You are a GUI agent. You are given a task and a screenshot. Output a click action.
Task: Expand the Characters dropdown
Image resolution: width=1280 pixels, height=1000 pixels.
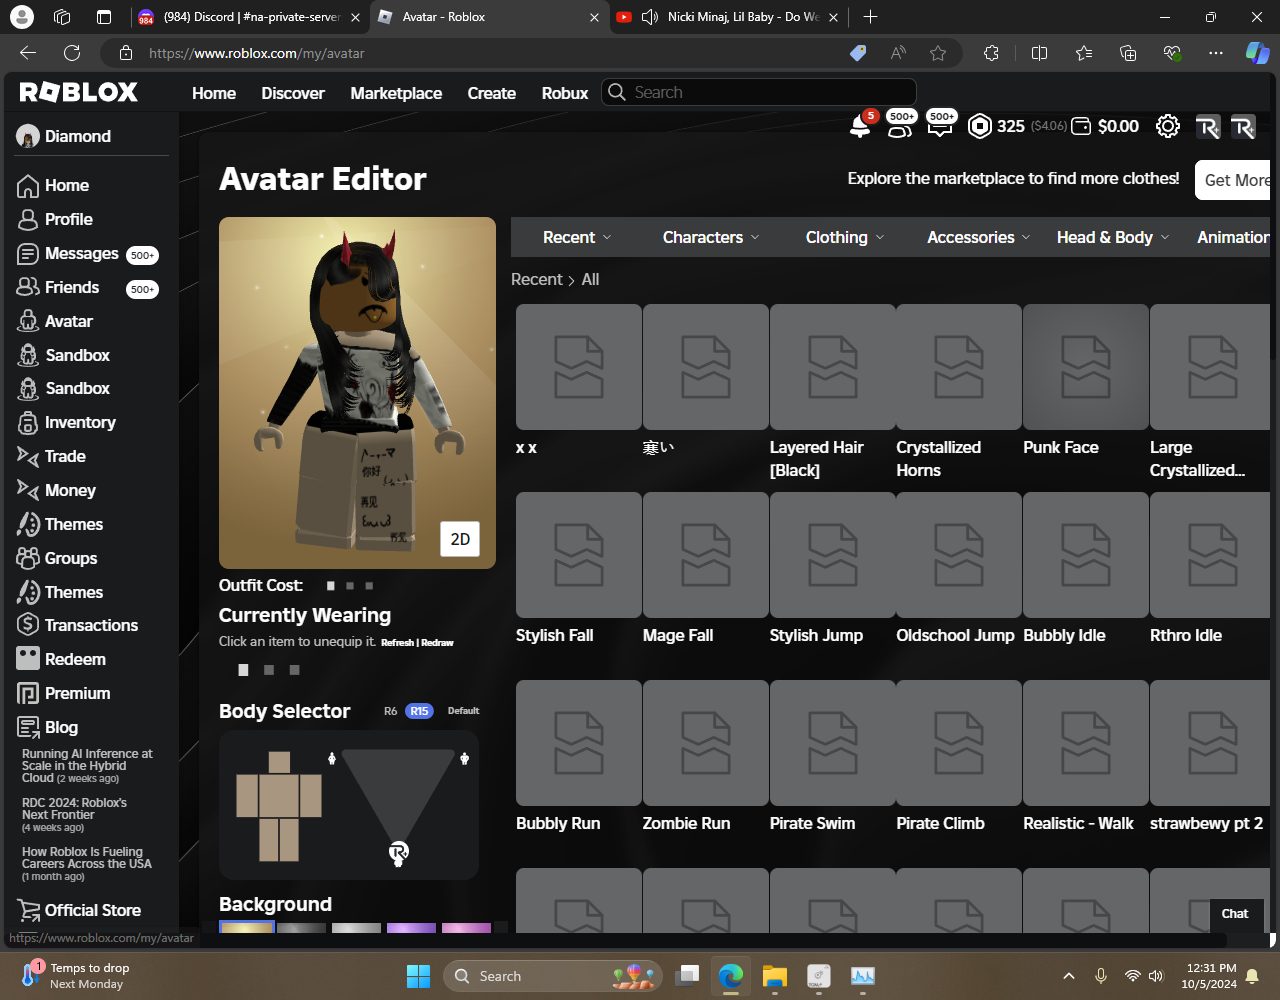coord(711,237)
